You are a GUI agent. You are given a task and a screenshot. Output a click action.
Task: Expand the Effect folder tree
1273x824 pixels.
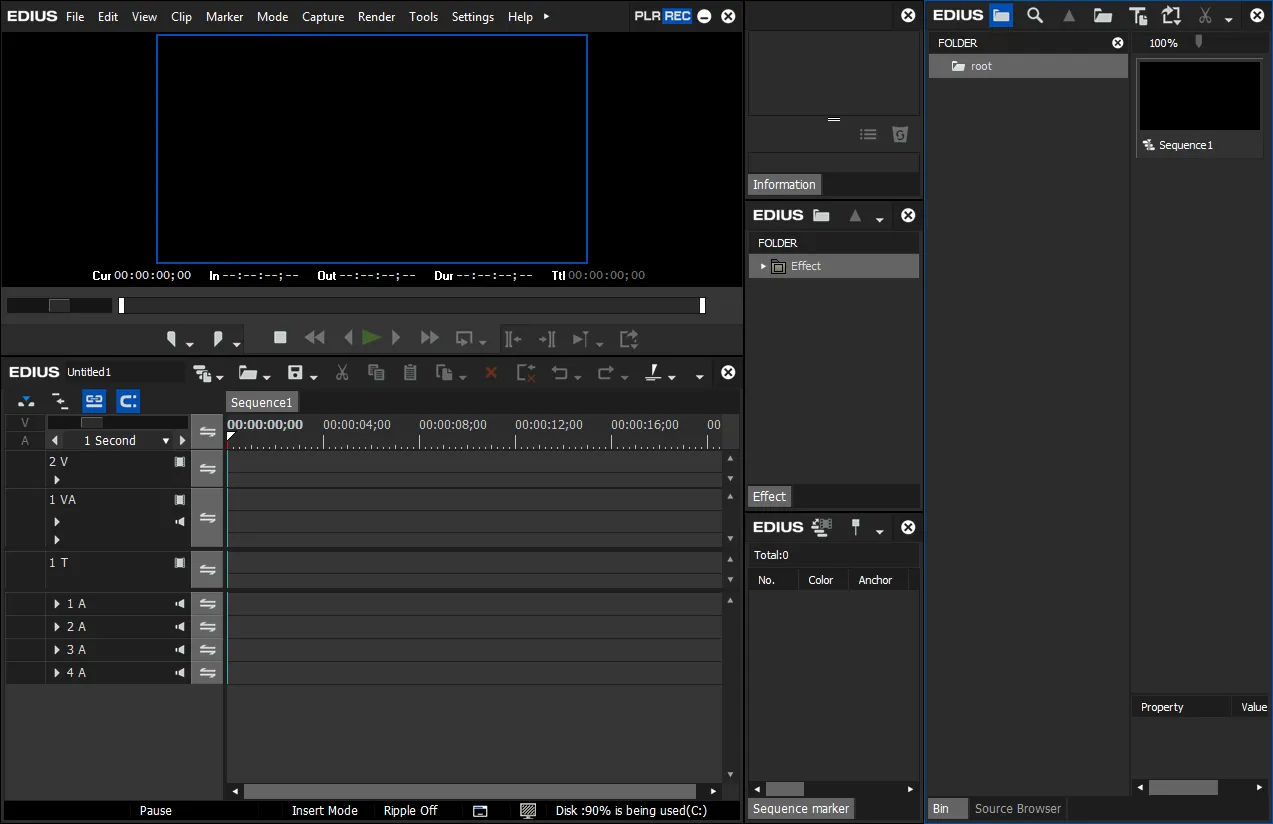(x=763, y=266)
